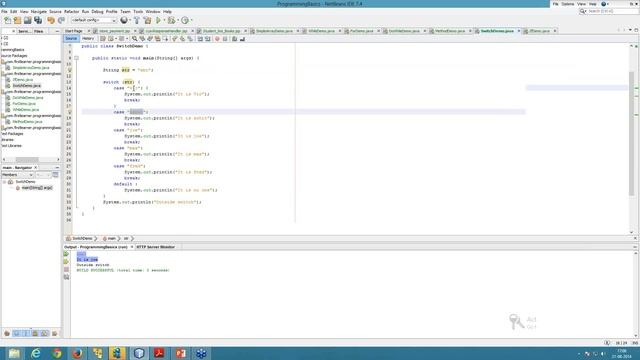The height and width of the screenshot is (360, 640).
Task: Open the Services panel tab
Action: (x=24, y=31)
